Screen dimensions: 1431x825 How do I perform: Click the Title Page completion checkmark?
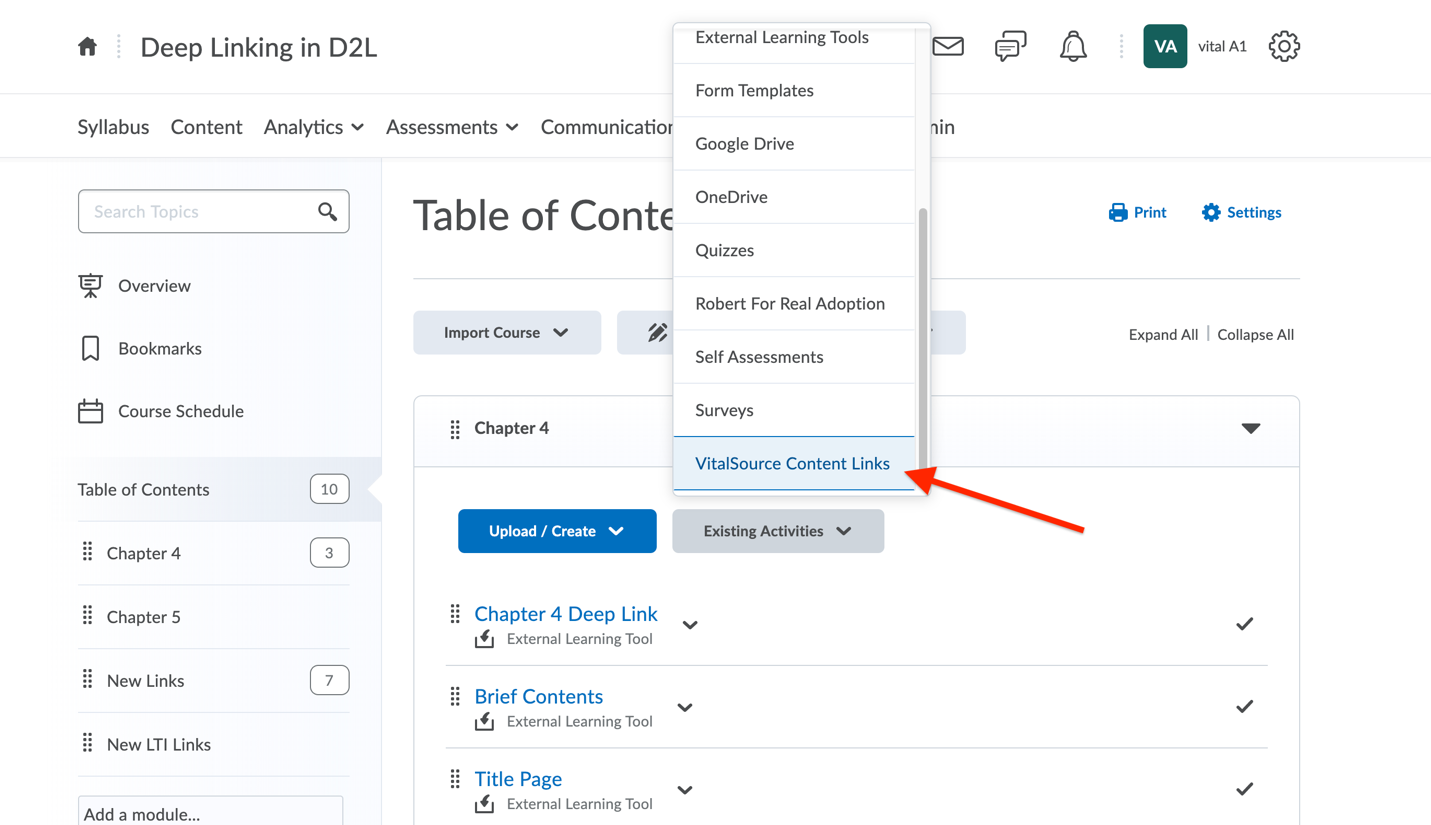point(1244,789)
